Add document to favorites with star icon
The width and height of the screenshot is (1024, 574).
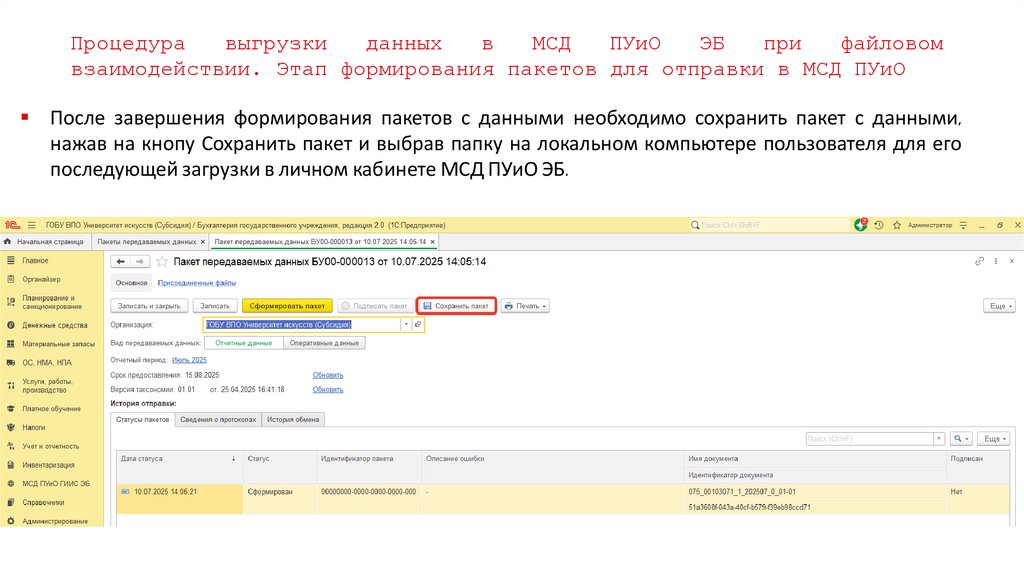click(162, 261)
